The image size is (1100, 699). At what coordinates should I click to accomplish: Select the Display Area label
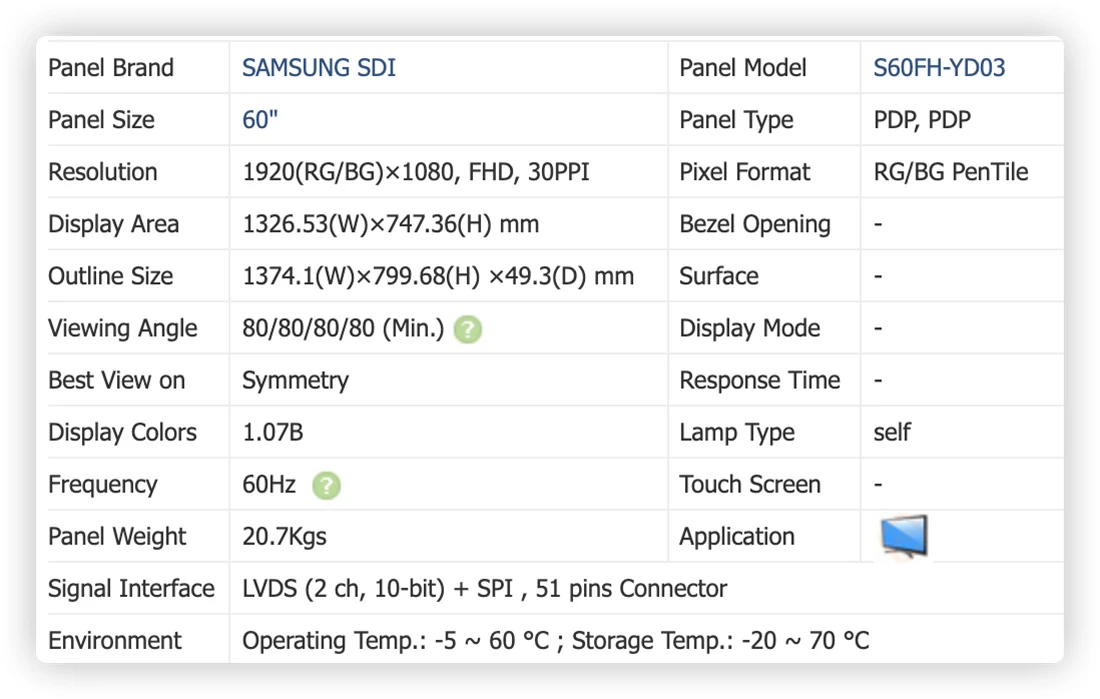coord(114,225)
